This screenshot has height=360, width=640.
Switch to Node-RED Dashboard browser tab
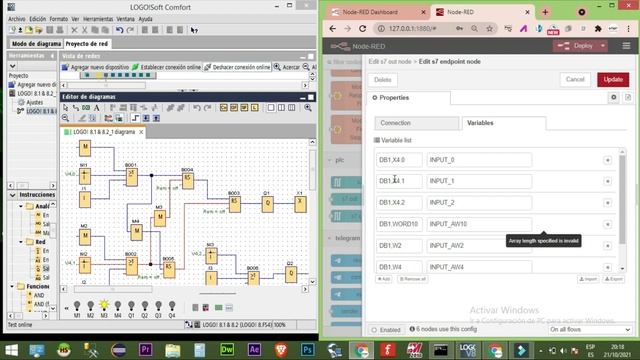click(x=370, y=12)
